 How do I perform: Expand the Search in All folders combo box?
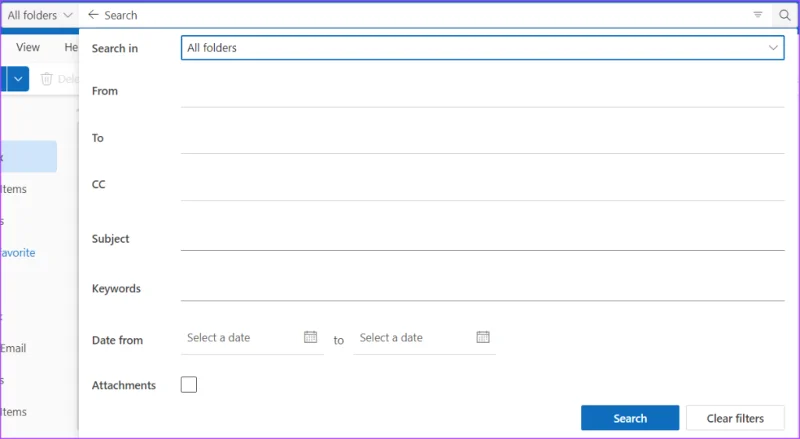point(482,47)
